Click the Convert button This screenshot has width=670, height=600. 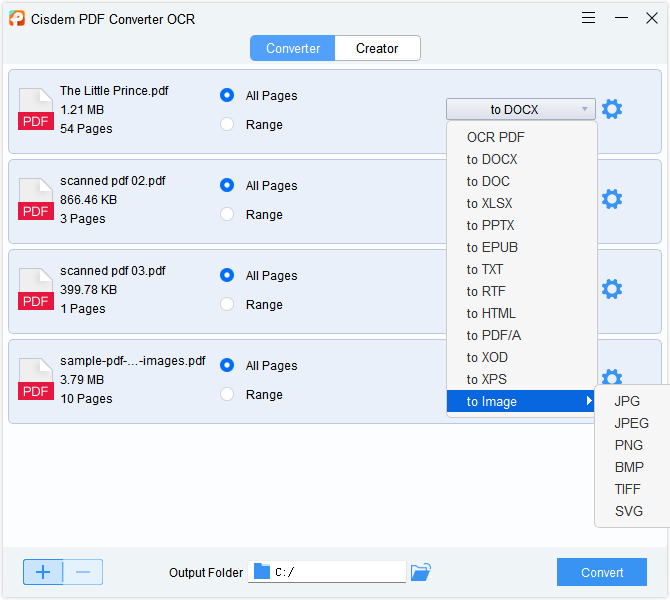602,572
